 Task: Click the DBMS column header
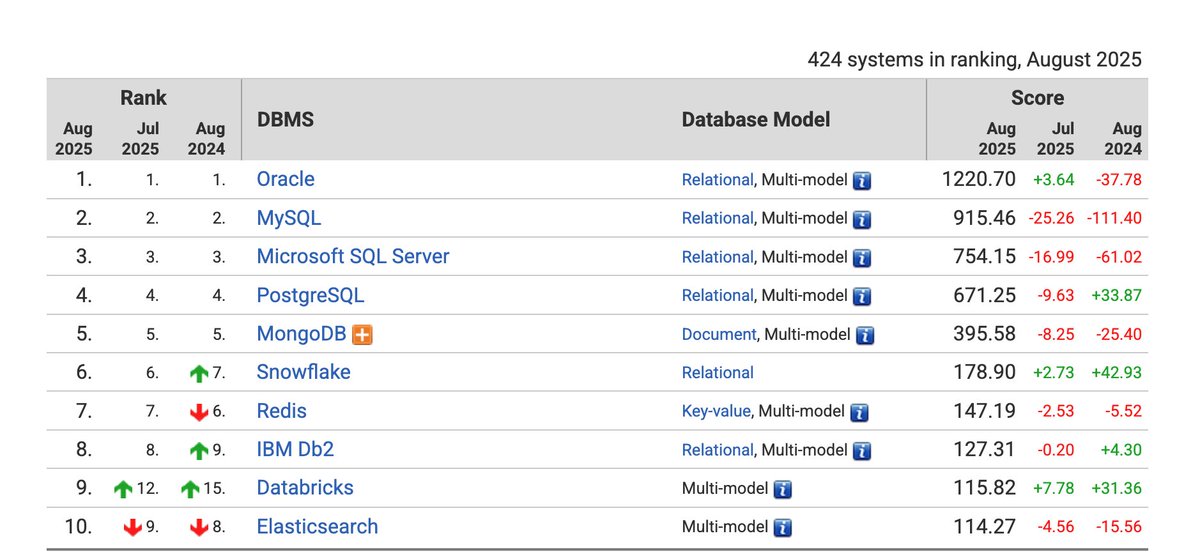(285, 119)
